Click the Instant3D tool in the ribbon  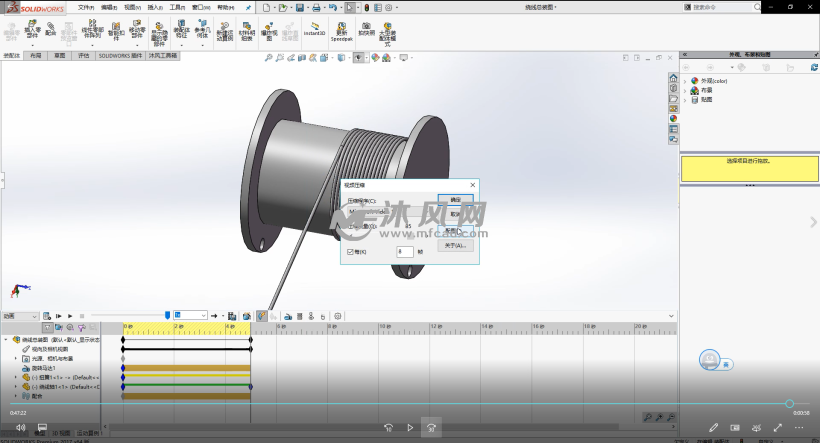tap(315, 29)
